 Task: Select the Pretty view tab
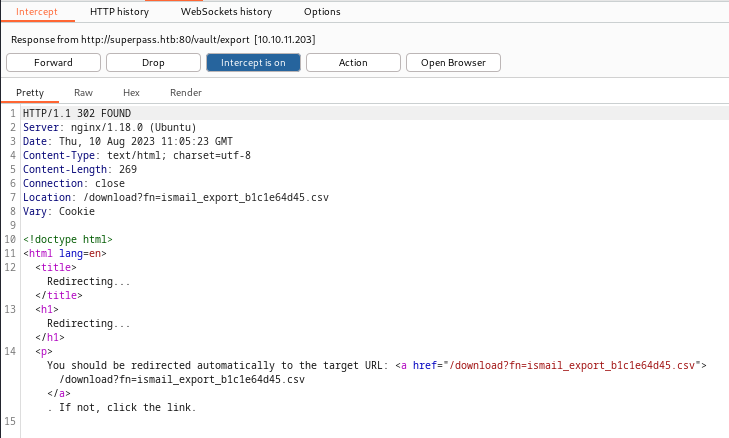pos(30,93)
